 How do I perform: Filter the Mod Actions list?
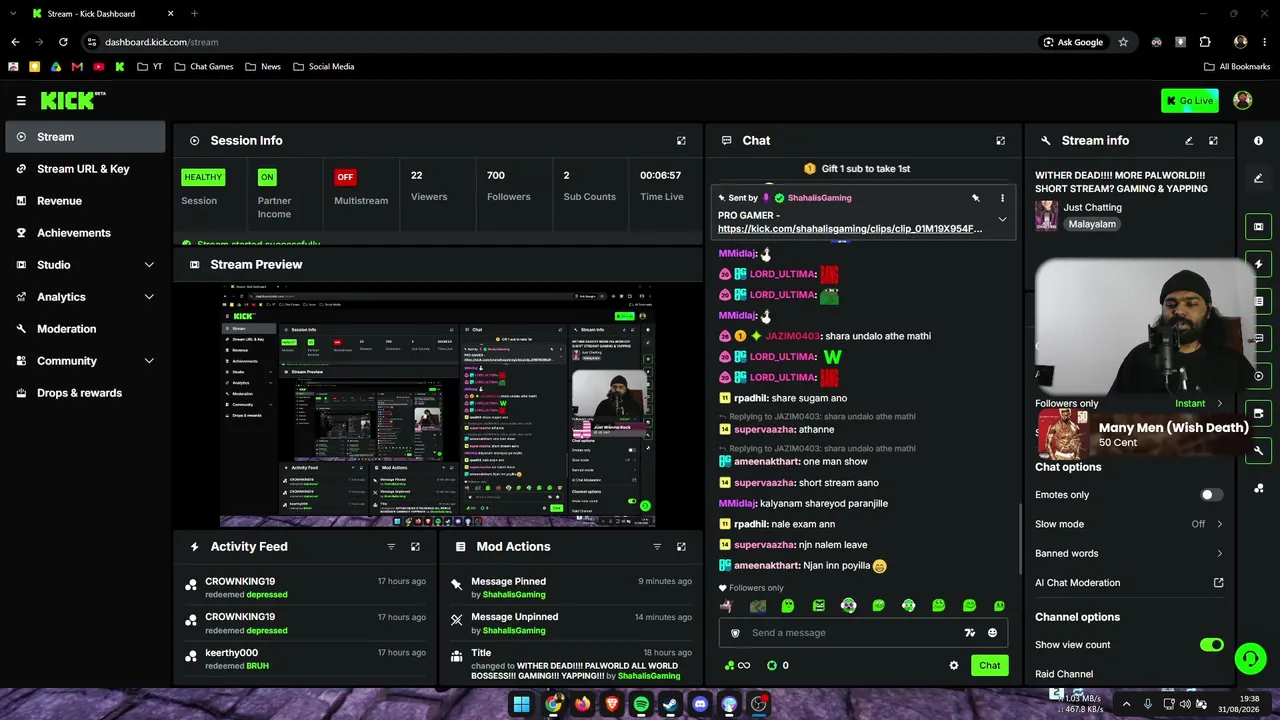657,547
